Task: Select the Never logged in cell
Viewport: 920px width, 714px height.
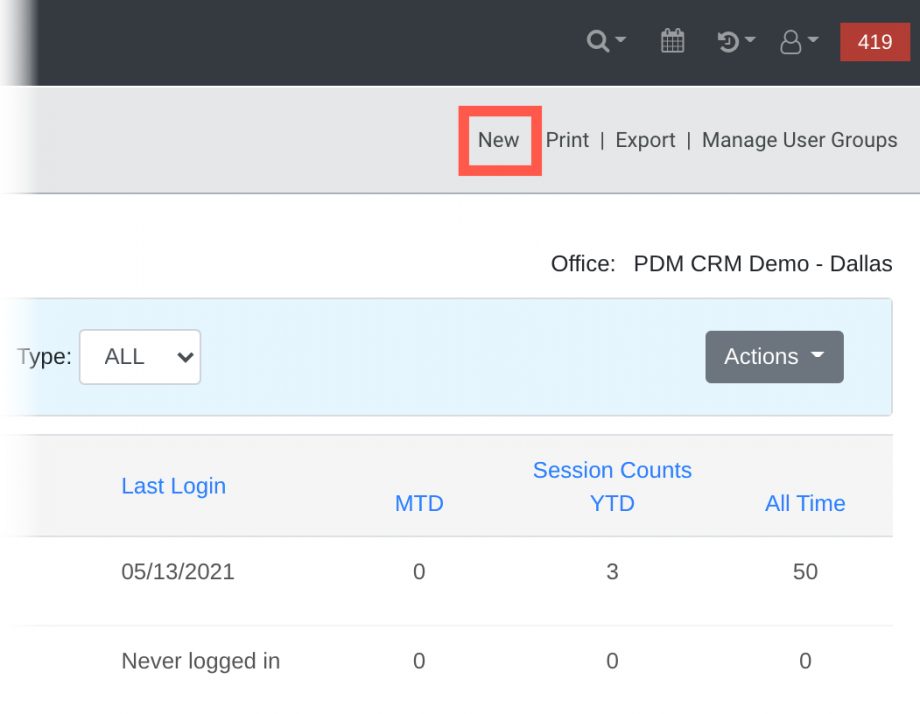Action: pyautogui.click(x=201, y=661)
